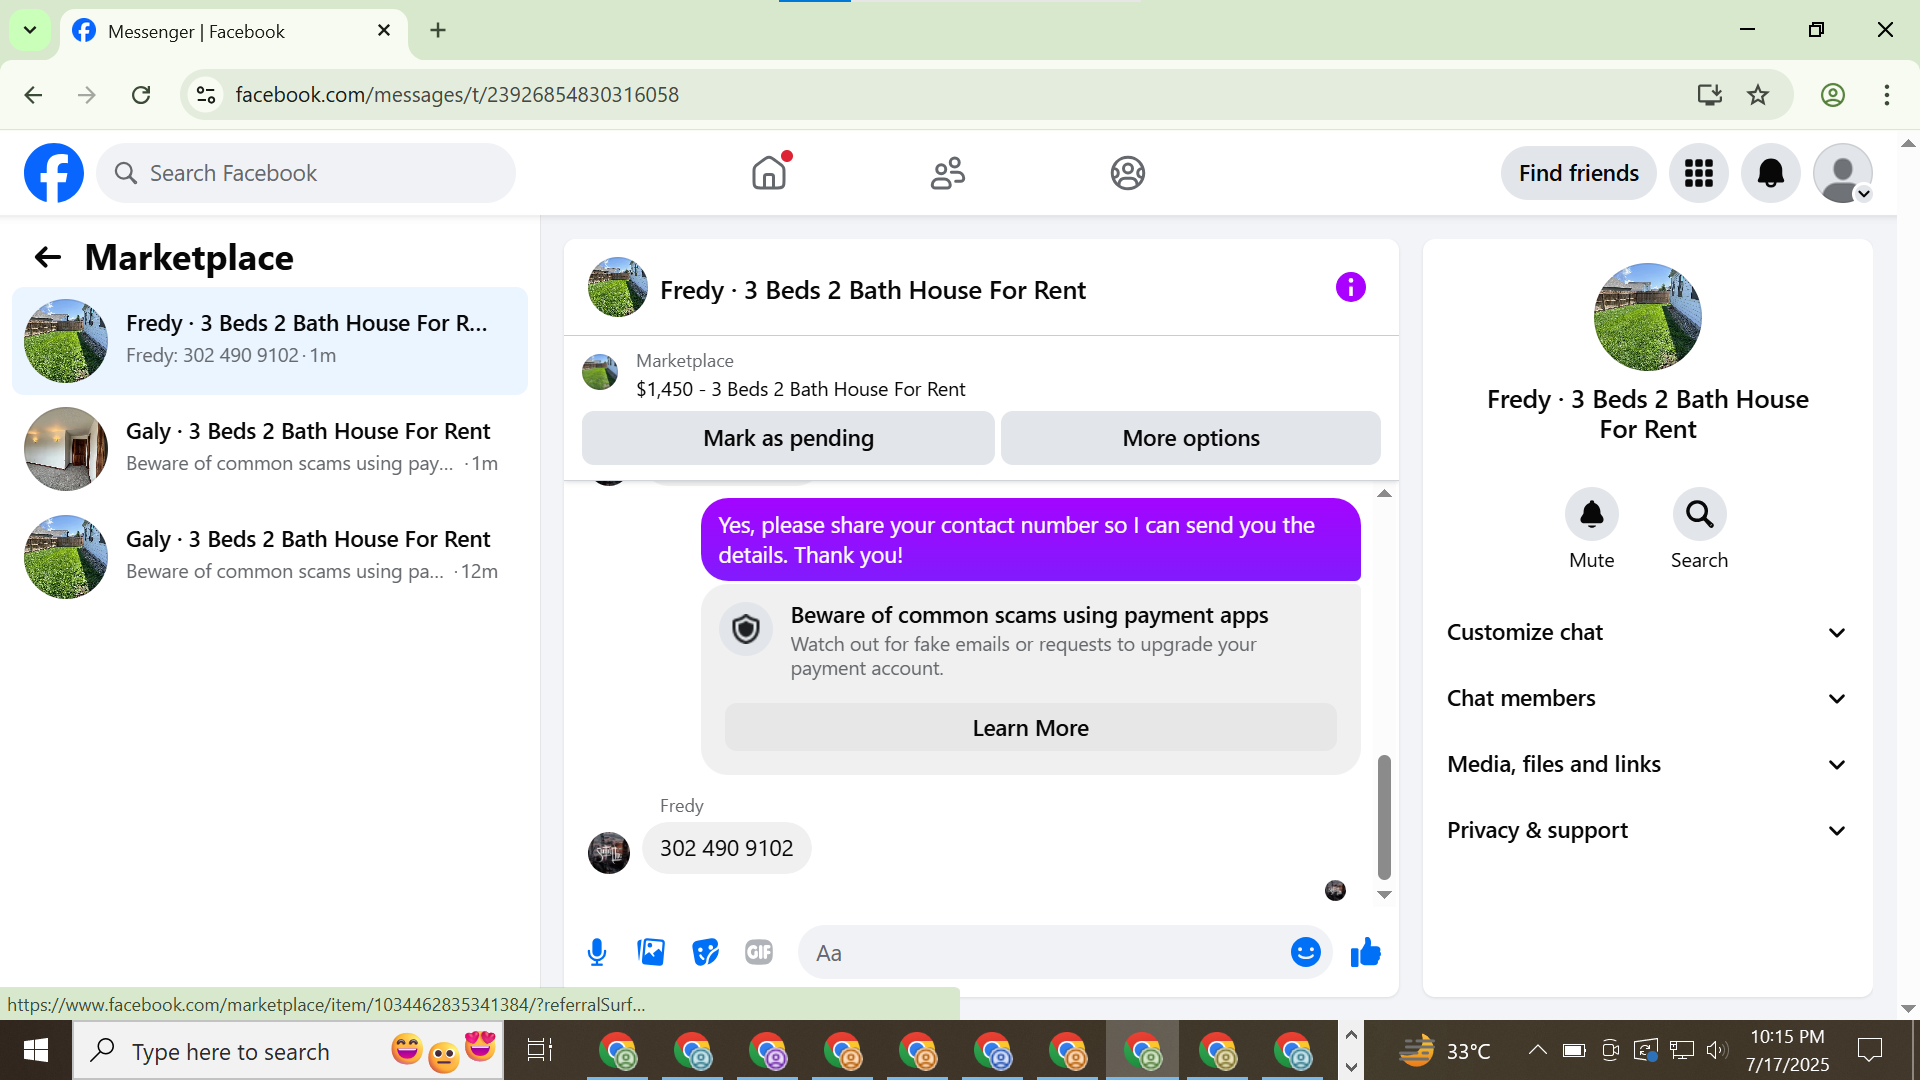Focus the Search Facebook field
Viewport: 1920px width, 1080px height.
tap(306, 173)
